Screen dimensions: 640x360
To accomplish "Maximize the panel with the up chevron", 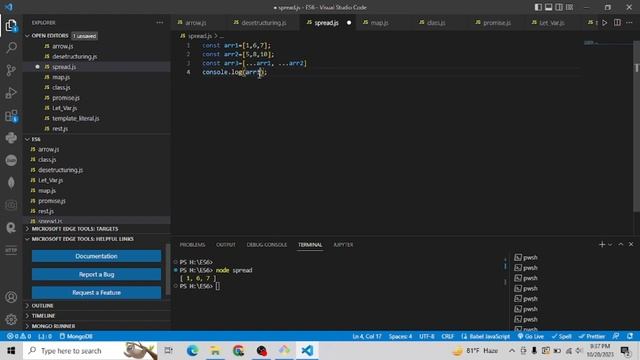I will [621, 244].
